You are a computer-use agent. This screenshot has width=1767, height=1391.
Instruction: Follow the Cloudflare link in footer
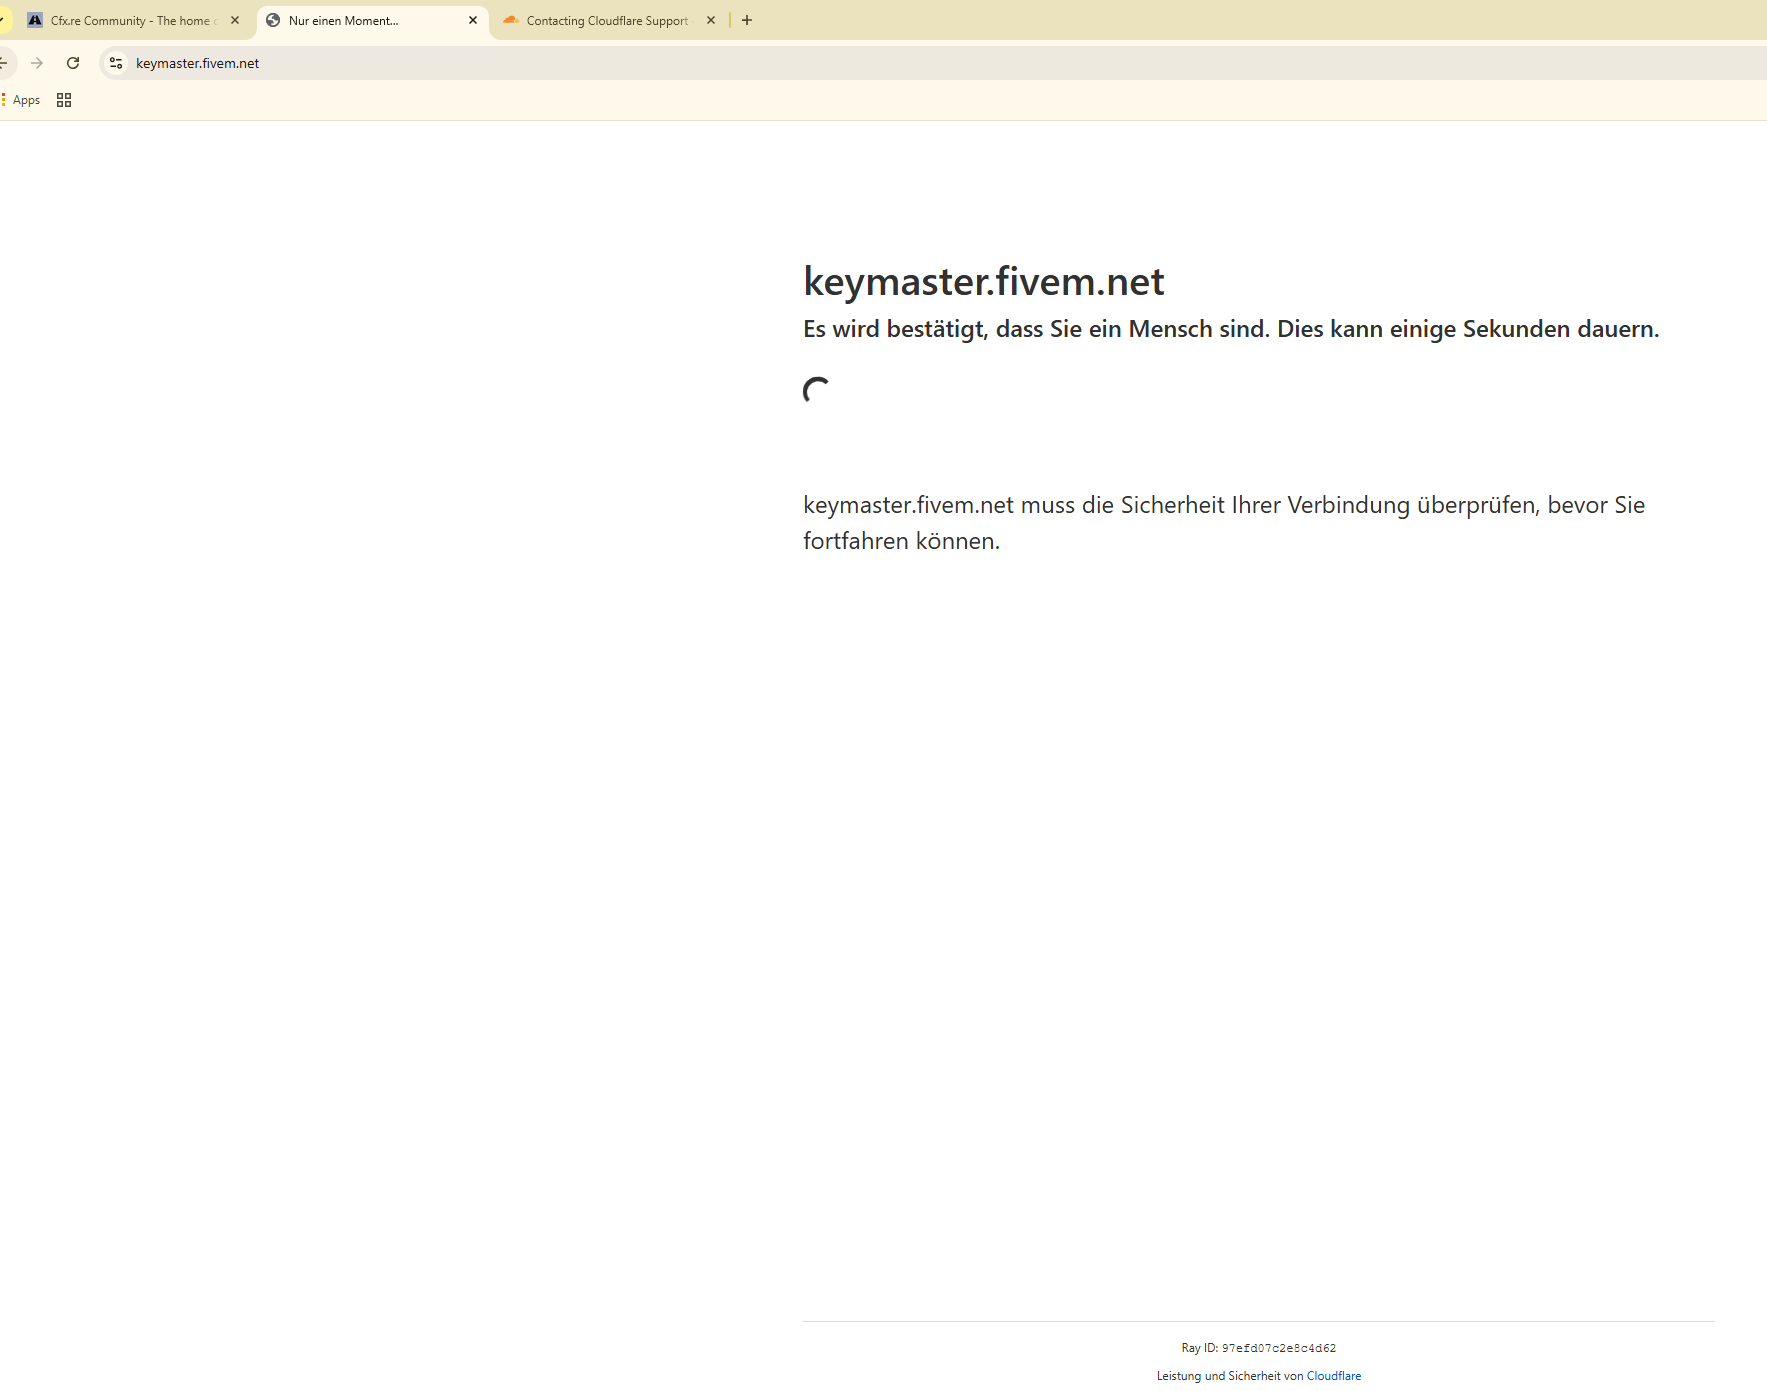pos(1334,1376)
